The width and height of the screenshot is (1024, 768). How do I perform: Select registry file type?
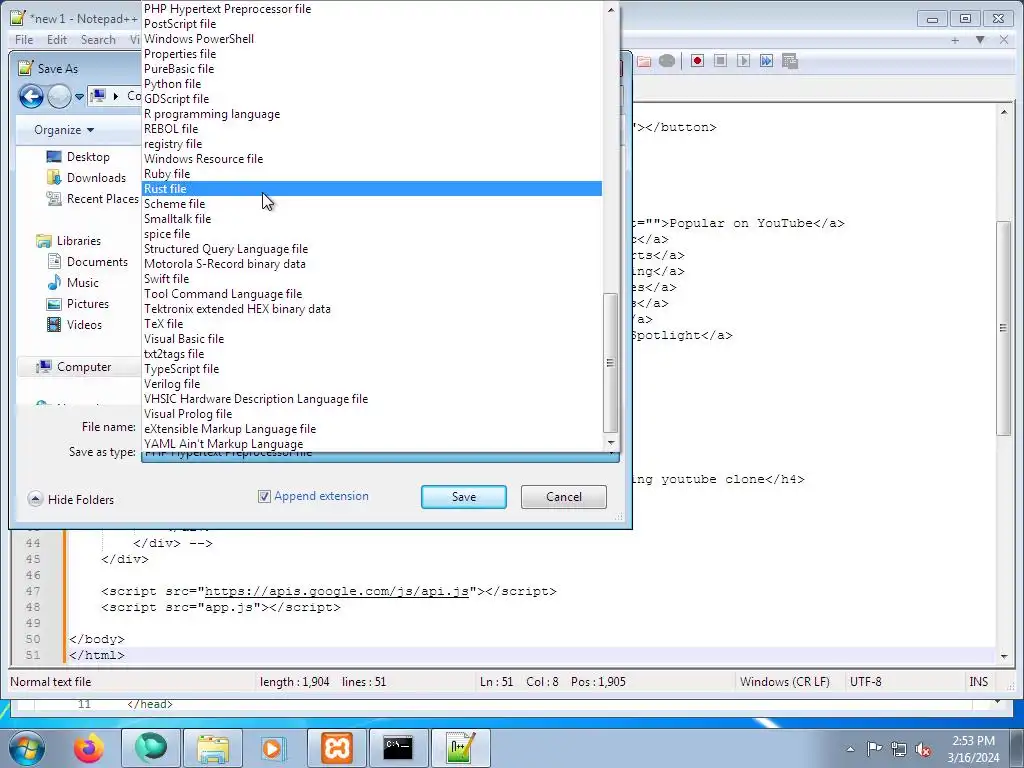coord(372,144)
